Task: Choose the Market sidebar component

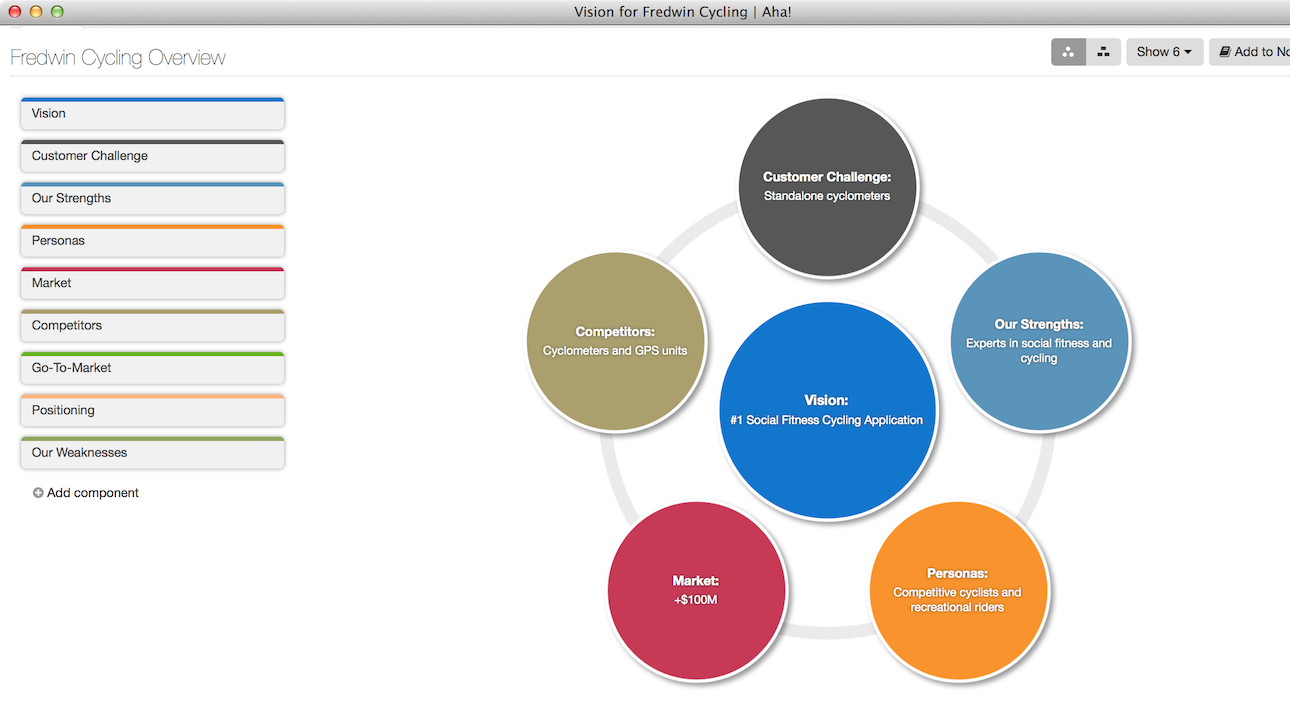Action: pyautogui.click(x=152, y=283)
